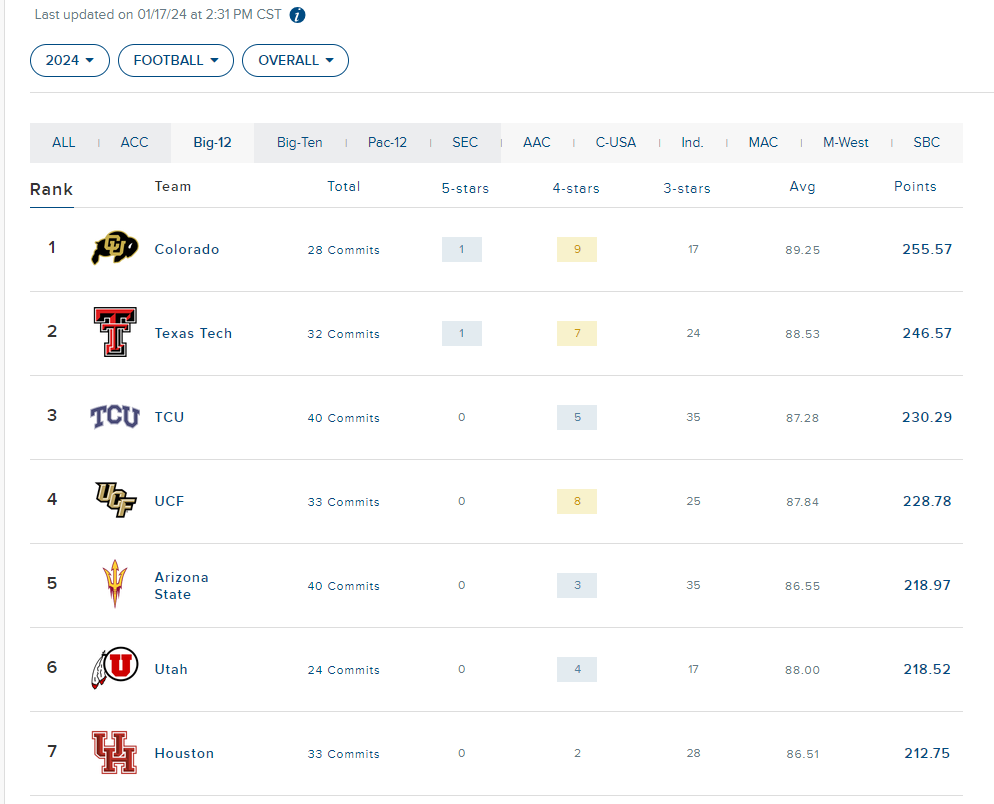Open the Texas Tech team link
Viewport: 994px width, 804px height.
tap(193, 334)
